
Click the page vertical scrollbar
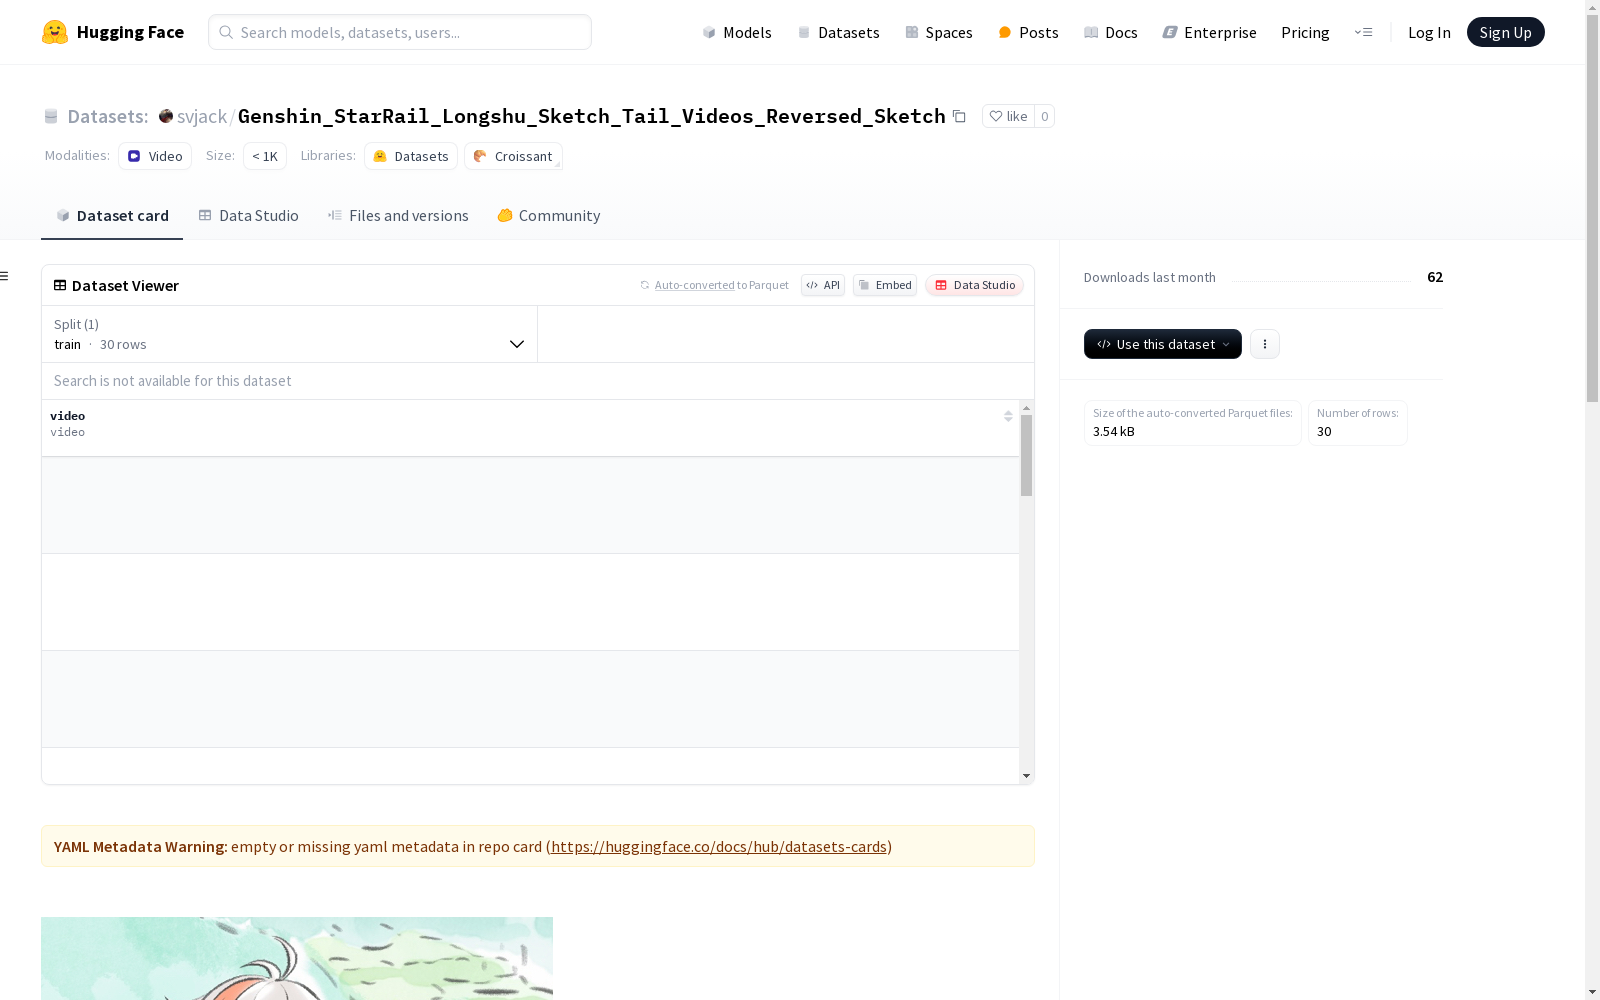[1592, 206]
